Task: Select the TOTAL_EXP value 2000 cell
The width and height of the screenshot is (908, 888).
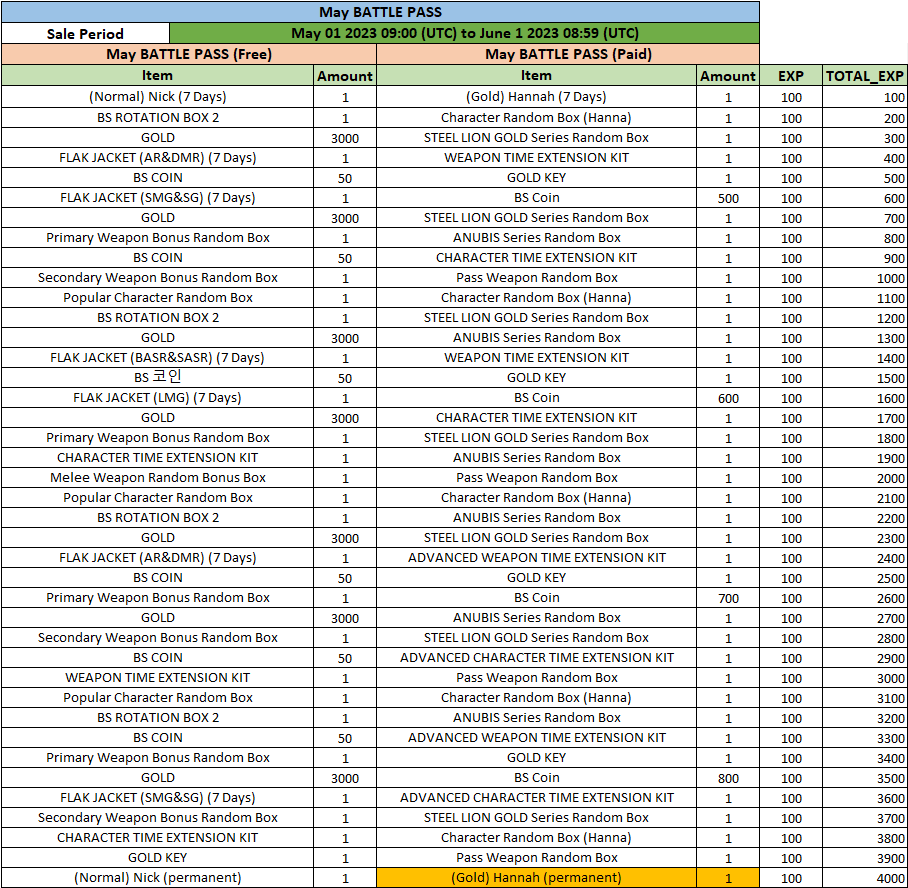Action: 864,478
